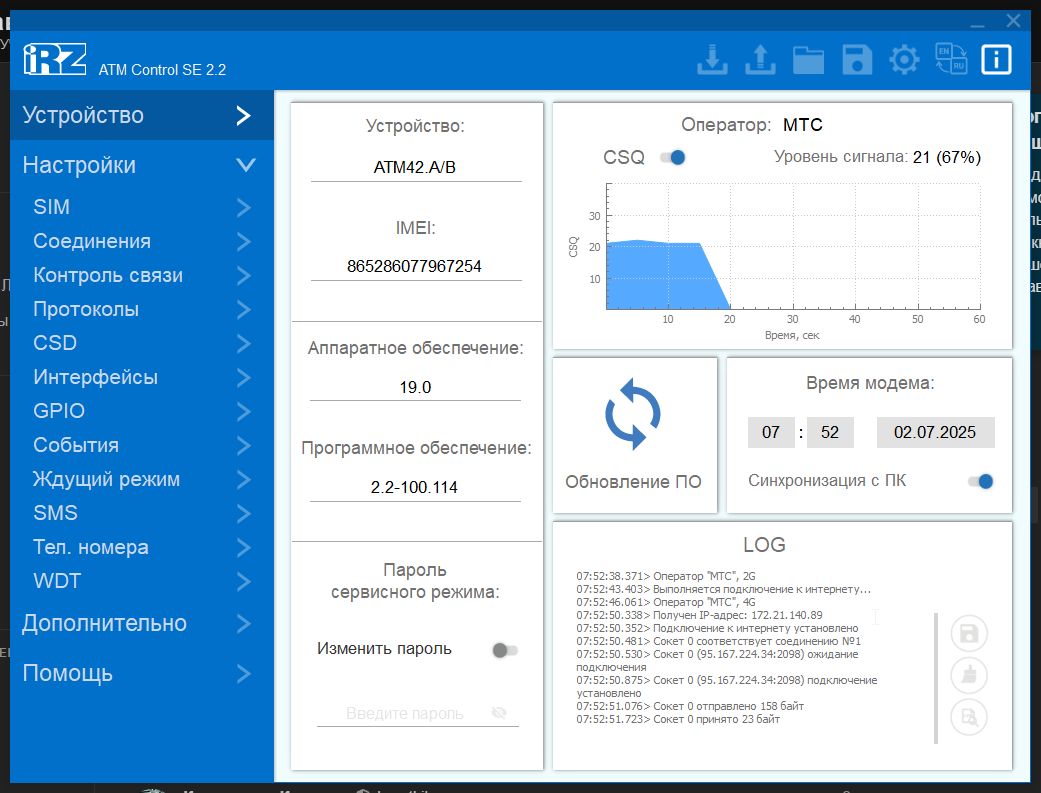Click the IMEI value 865286077967254
Screen dimensions: 1041x793
pos(414,266)
